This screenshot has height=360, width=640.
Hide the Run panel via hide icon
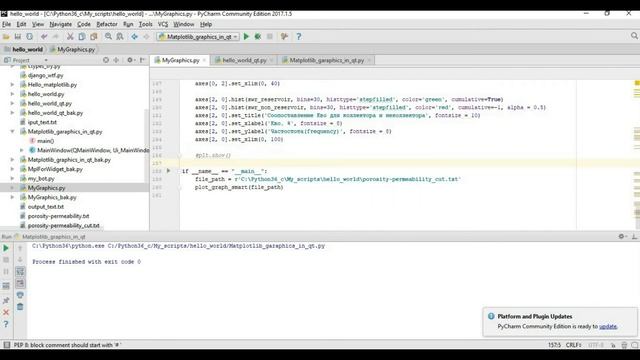point(634,236)
